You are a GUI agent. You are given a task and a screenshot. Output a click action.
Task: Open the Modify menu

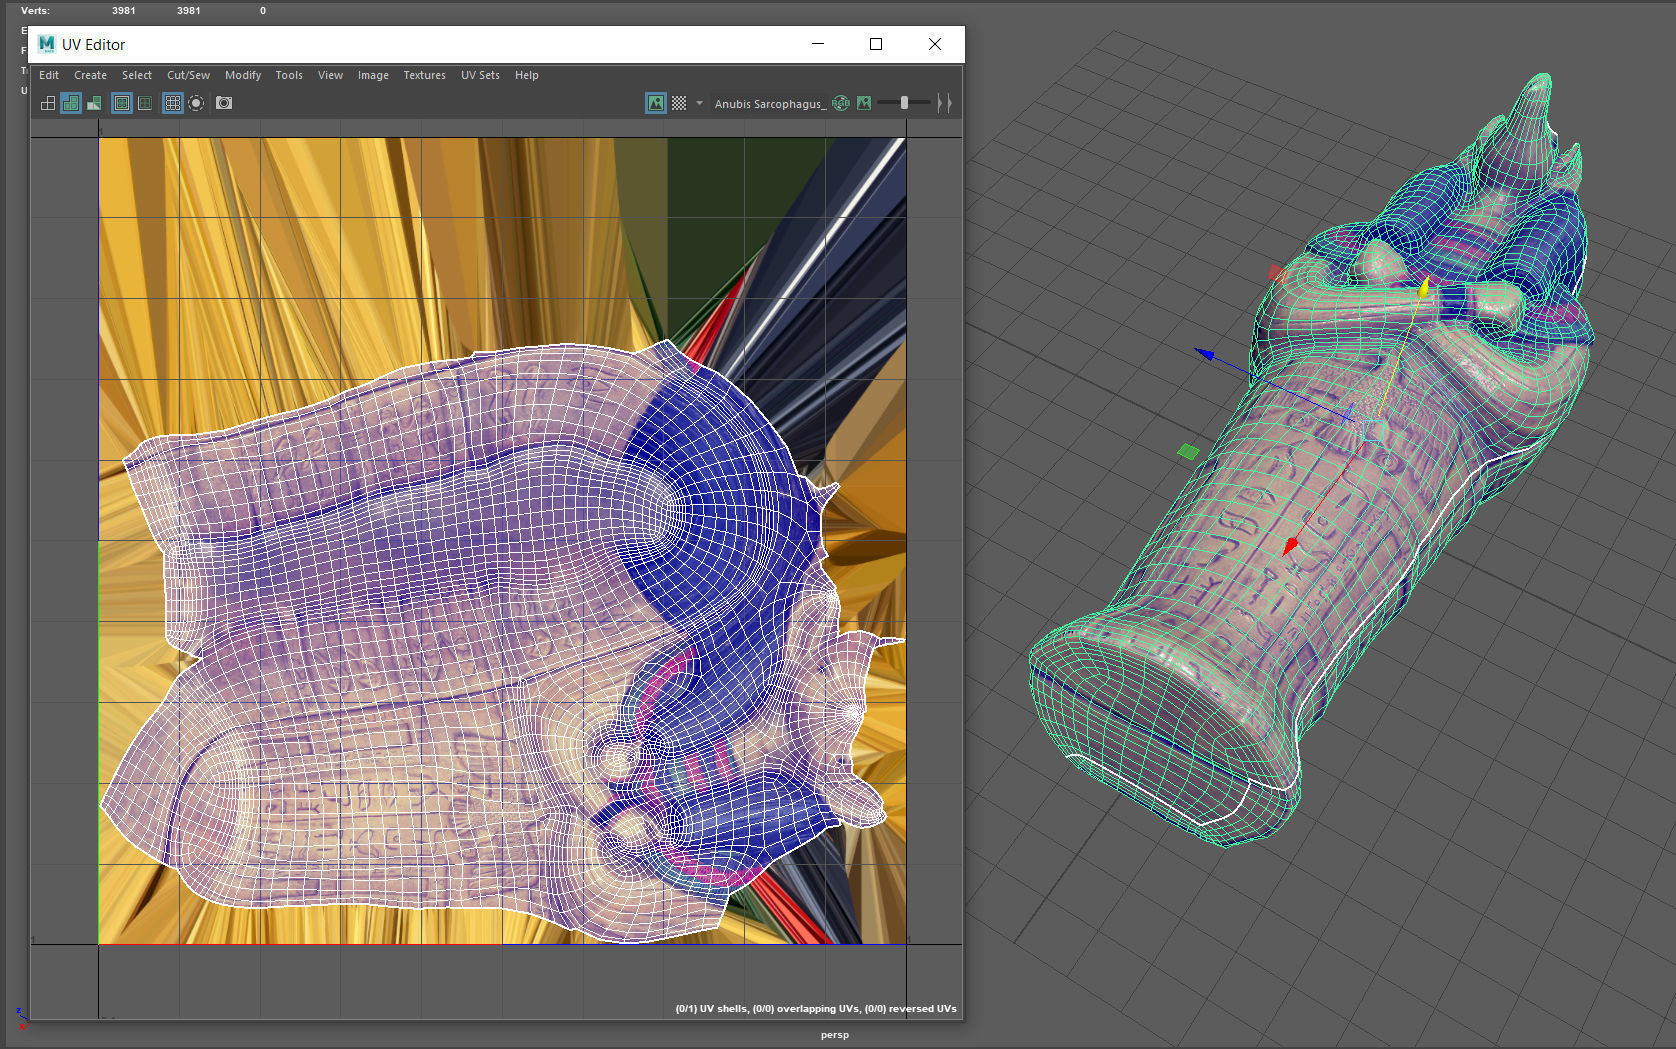(243, 75)
